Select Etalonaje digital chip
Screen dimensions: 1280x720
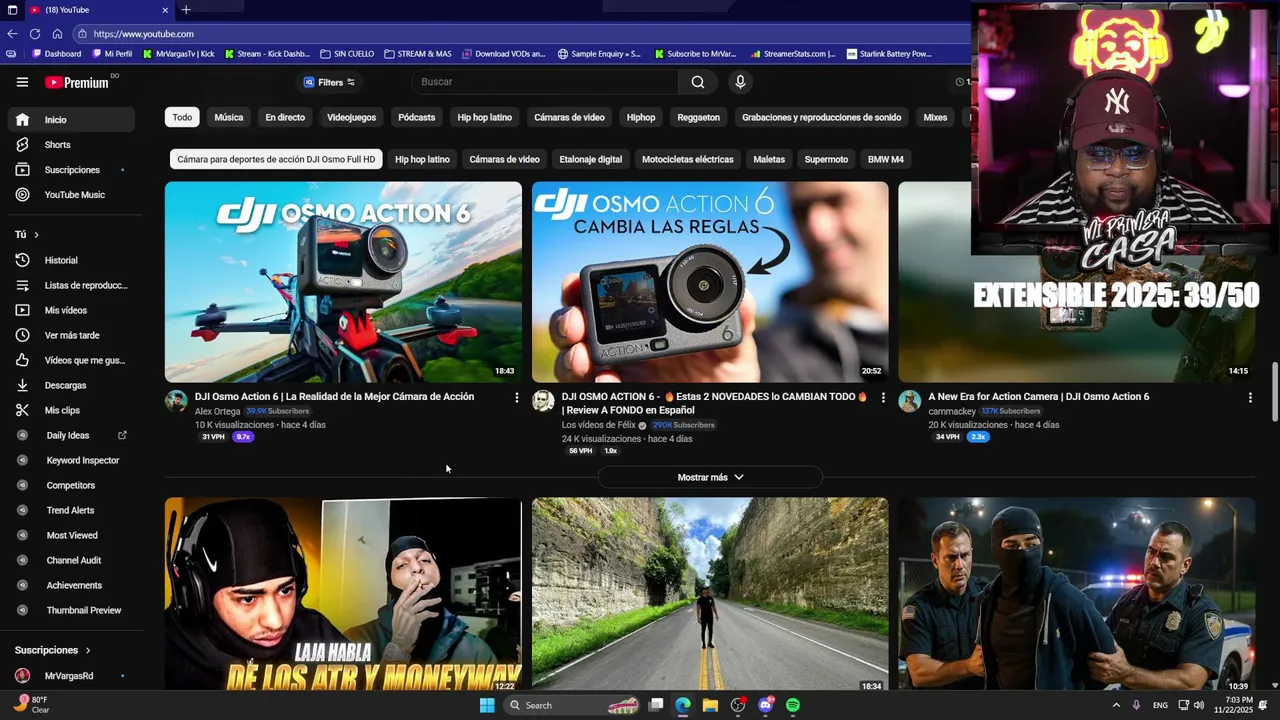pos(590,159)
